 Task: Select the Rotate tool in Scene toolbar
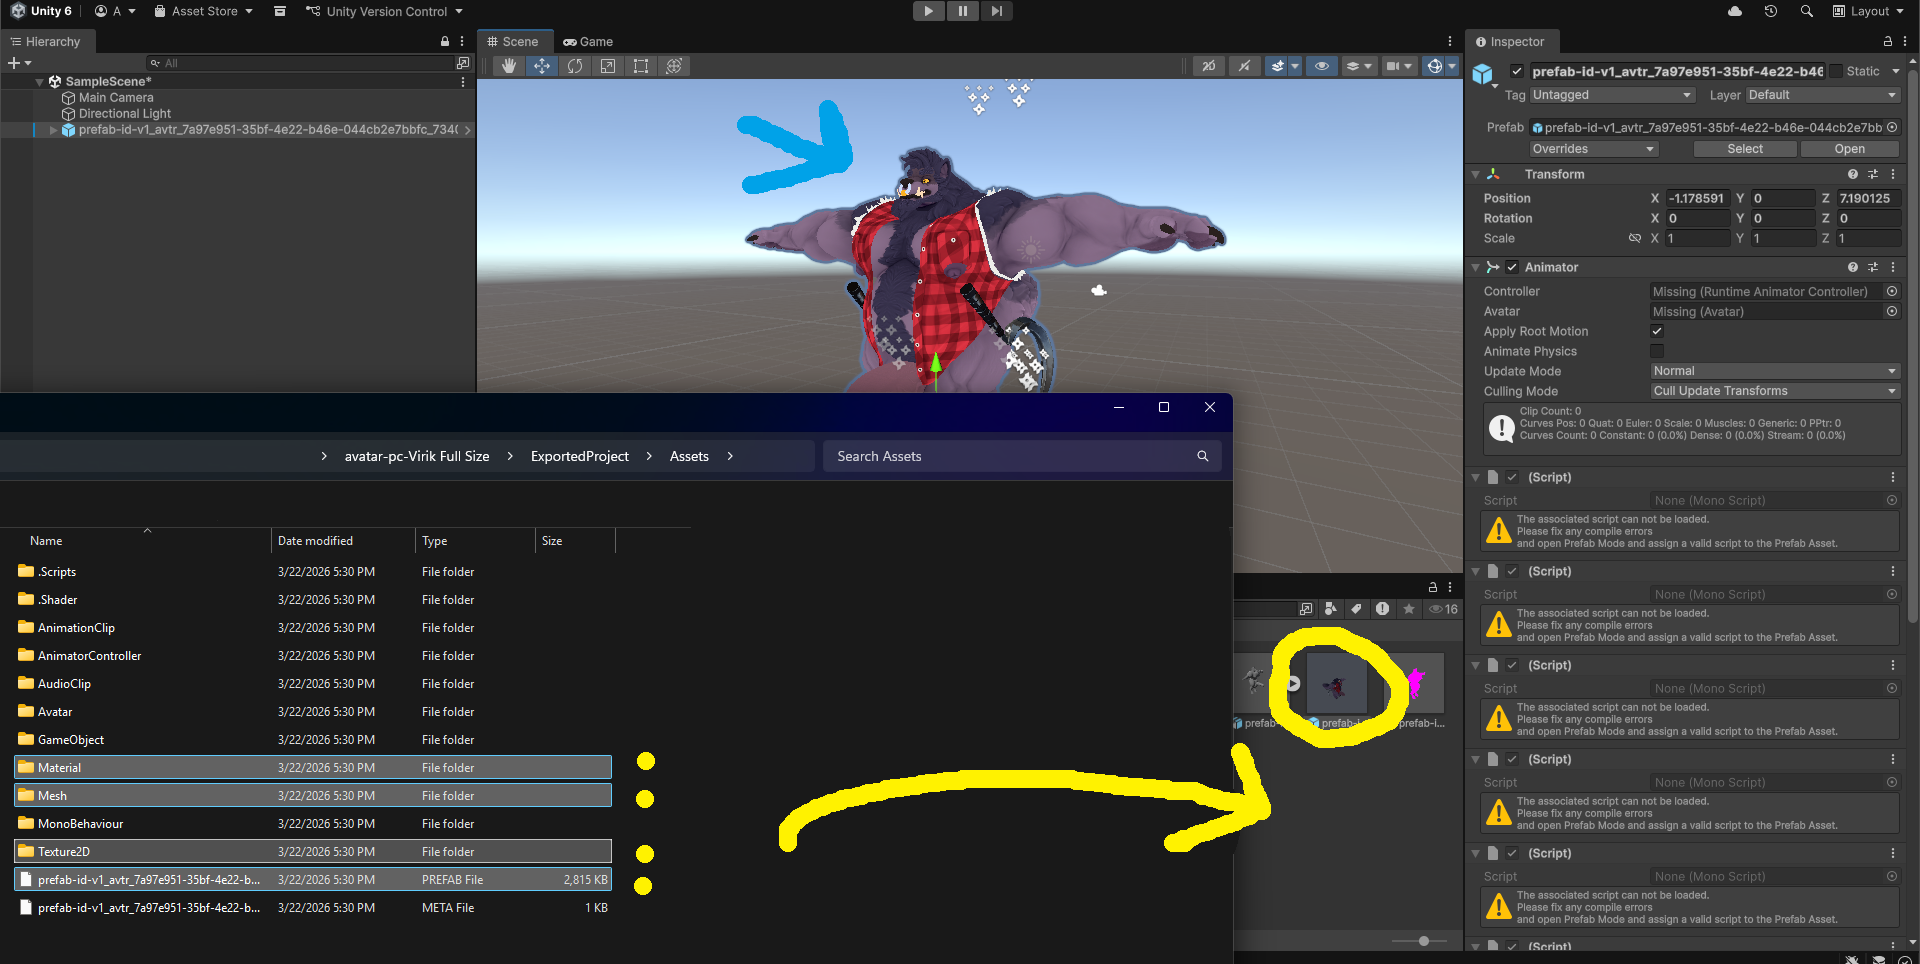pyautogui.click(x=575, y=66)
